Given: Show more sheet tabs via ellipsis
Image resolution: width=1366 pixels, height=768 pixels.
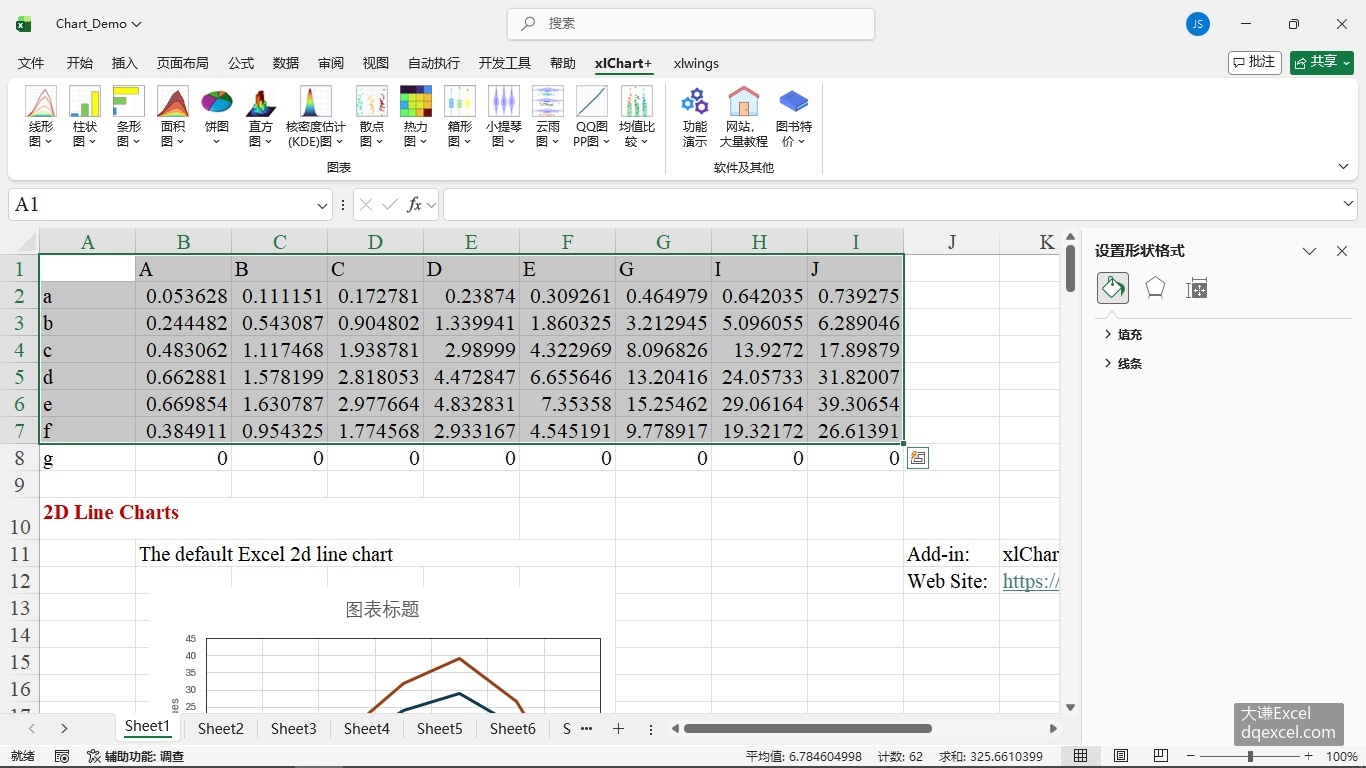Looking at the screenshot, I should tap(586, 729).
